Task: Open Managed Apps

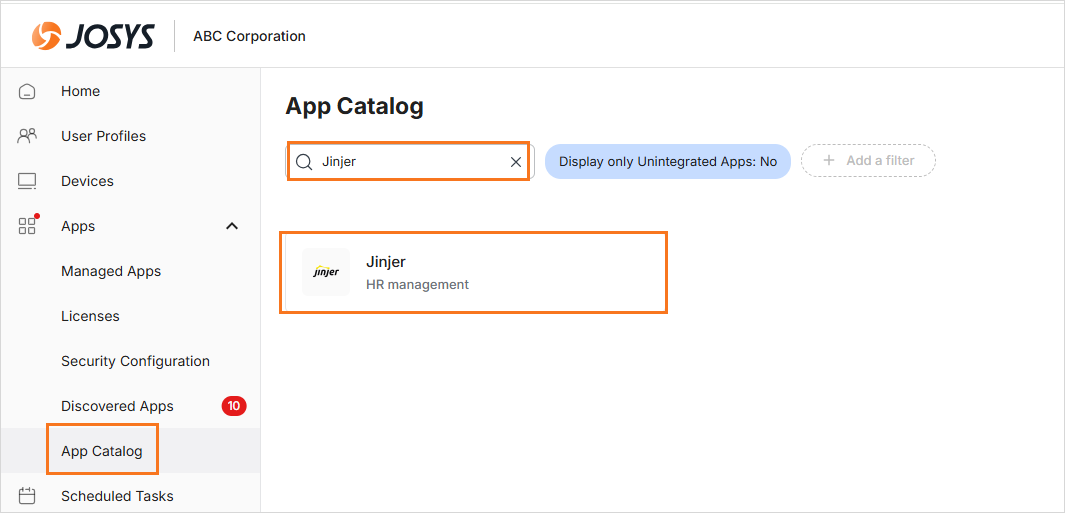Action: 111,271
